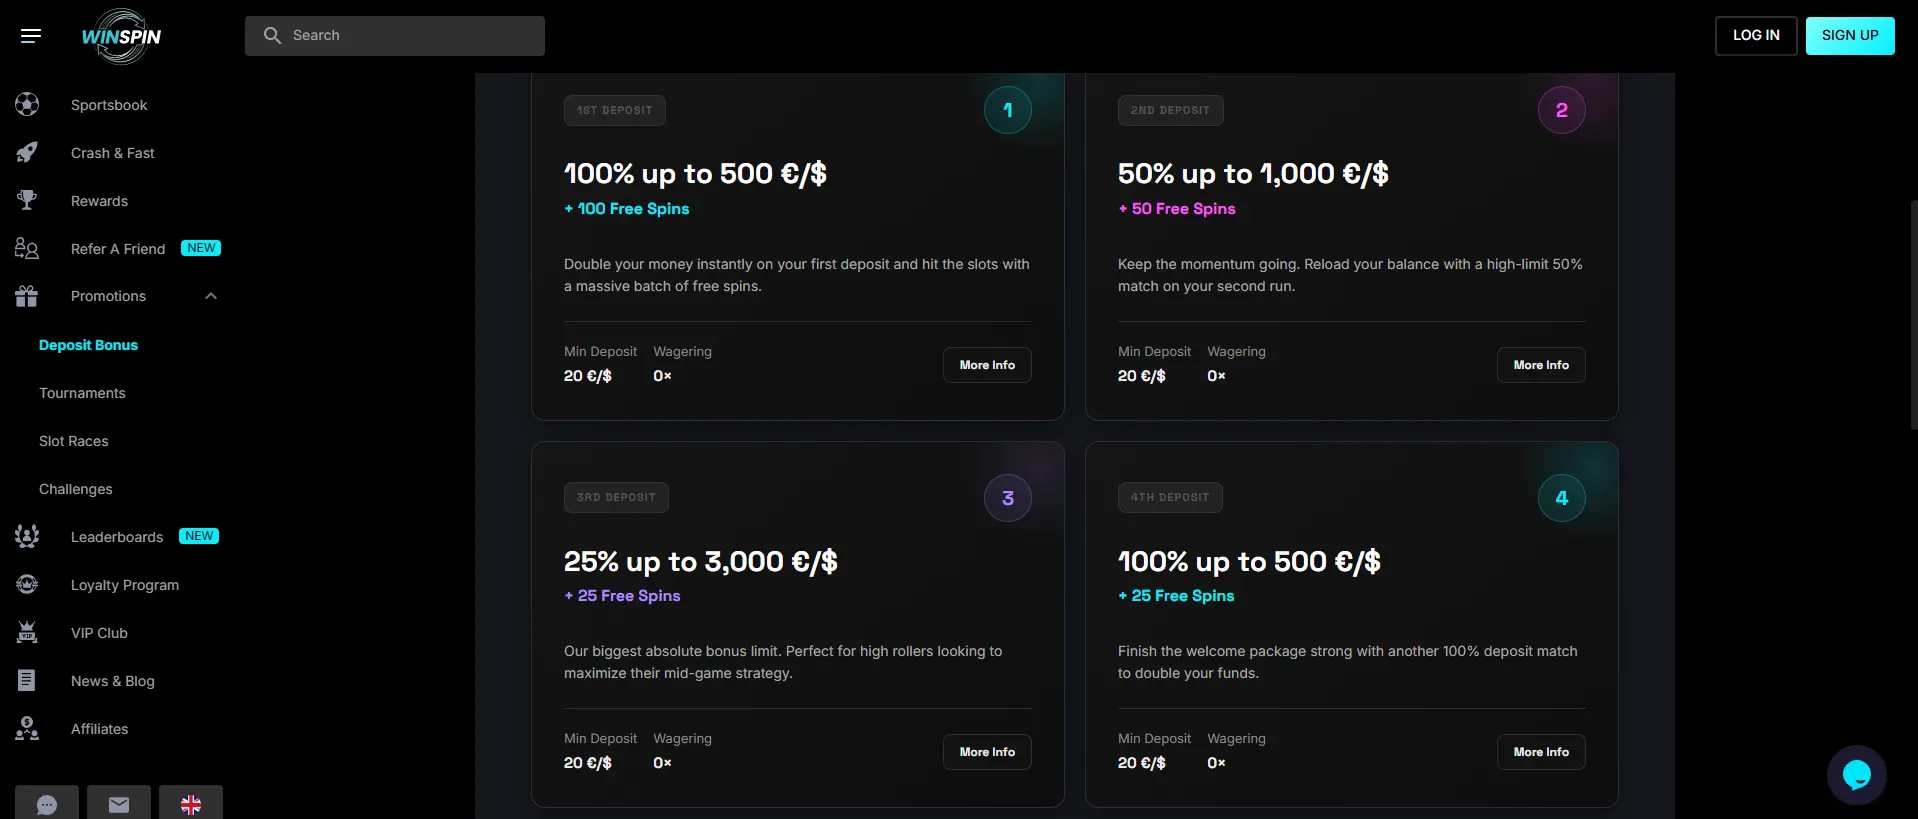Viewport: 1918px width, 819px height.
Task: Click the WinSpin logo
Action: tap(121, 36)
